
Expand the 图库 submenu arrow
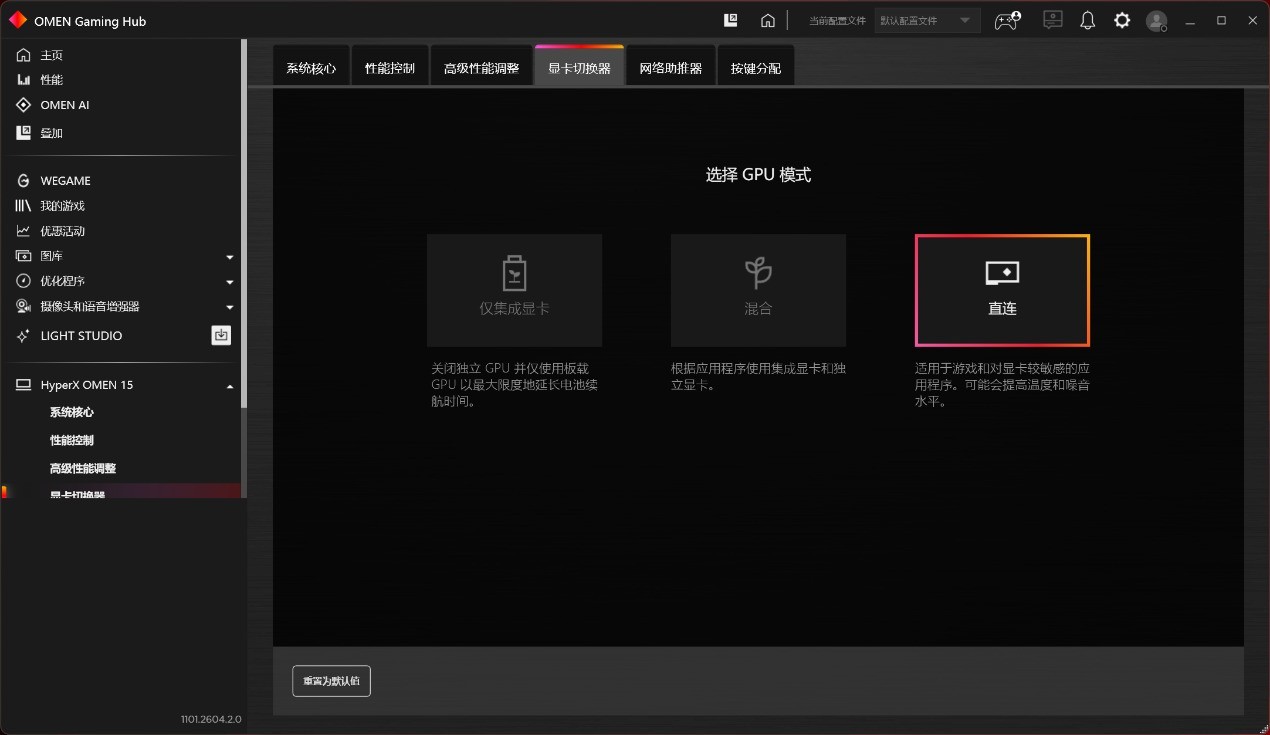pyautogui.click(x=230, y=257)
